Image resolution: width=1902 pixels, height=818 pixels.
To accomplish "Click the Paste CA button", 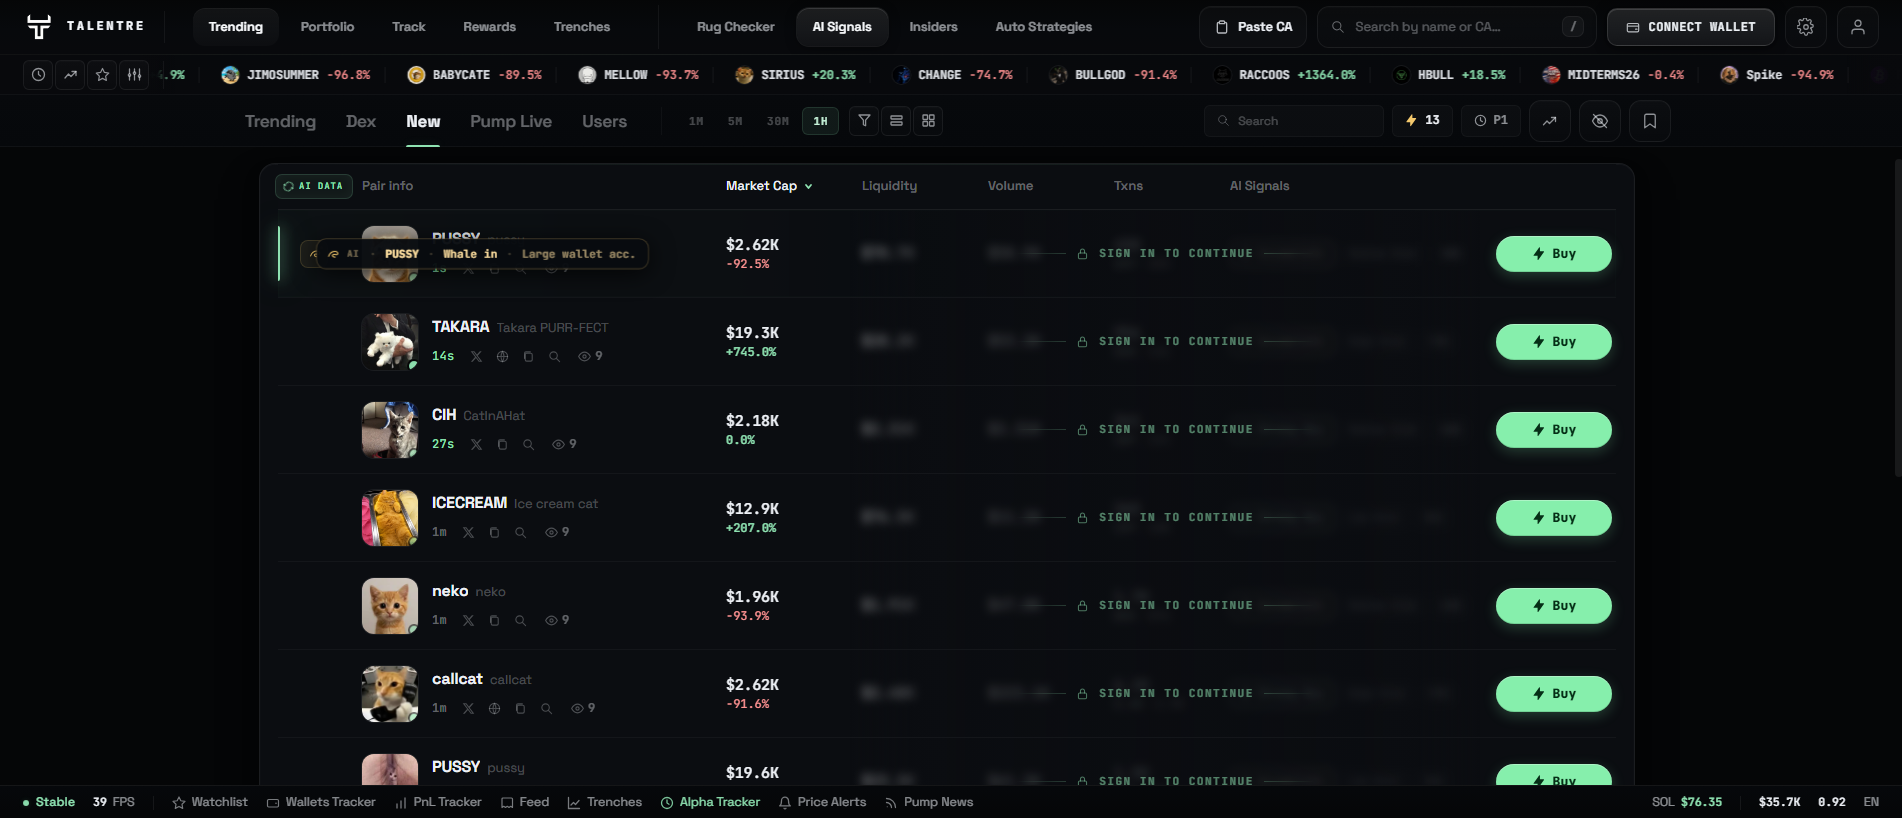I will 1253,27.
